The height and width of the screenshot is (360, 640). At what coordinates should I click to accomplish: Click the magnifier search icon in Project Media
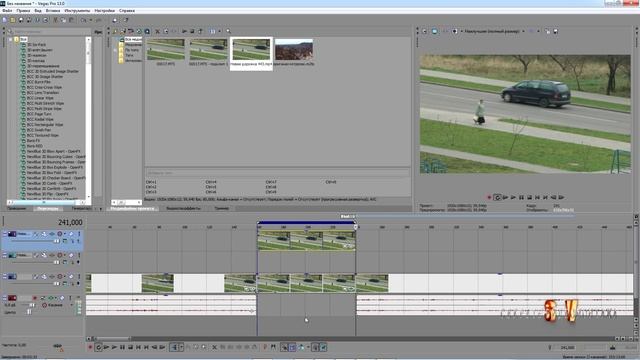(x=228, y=31)
